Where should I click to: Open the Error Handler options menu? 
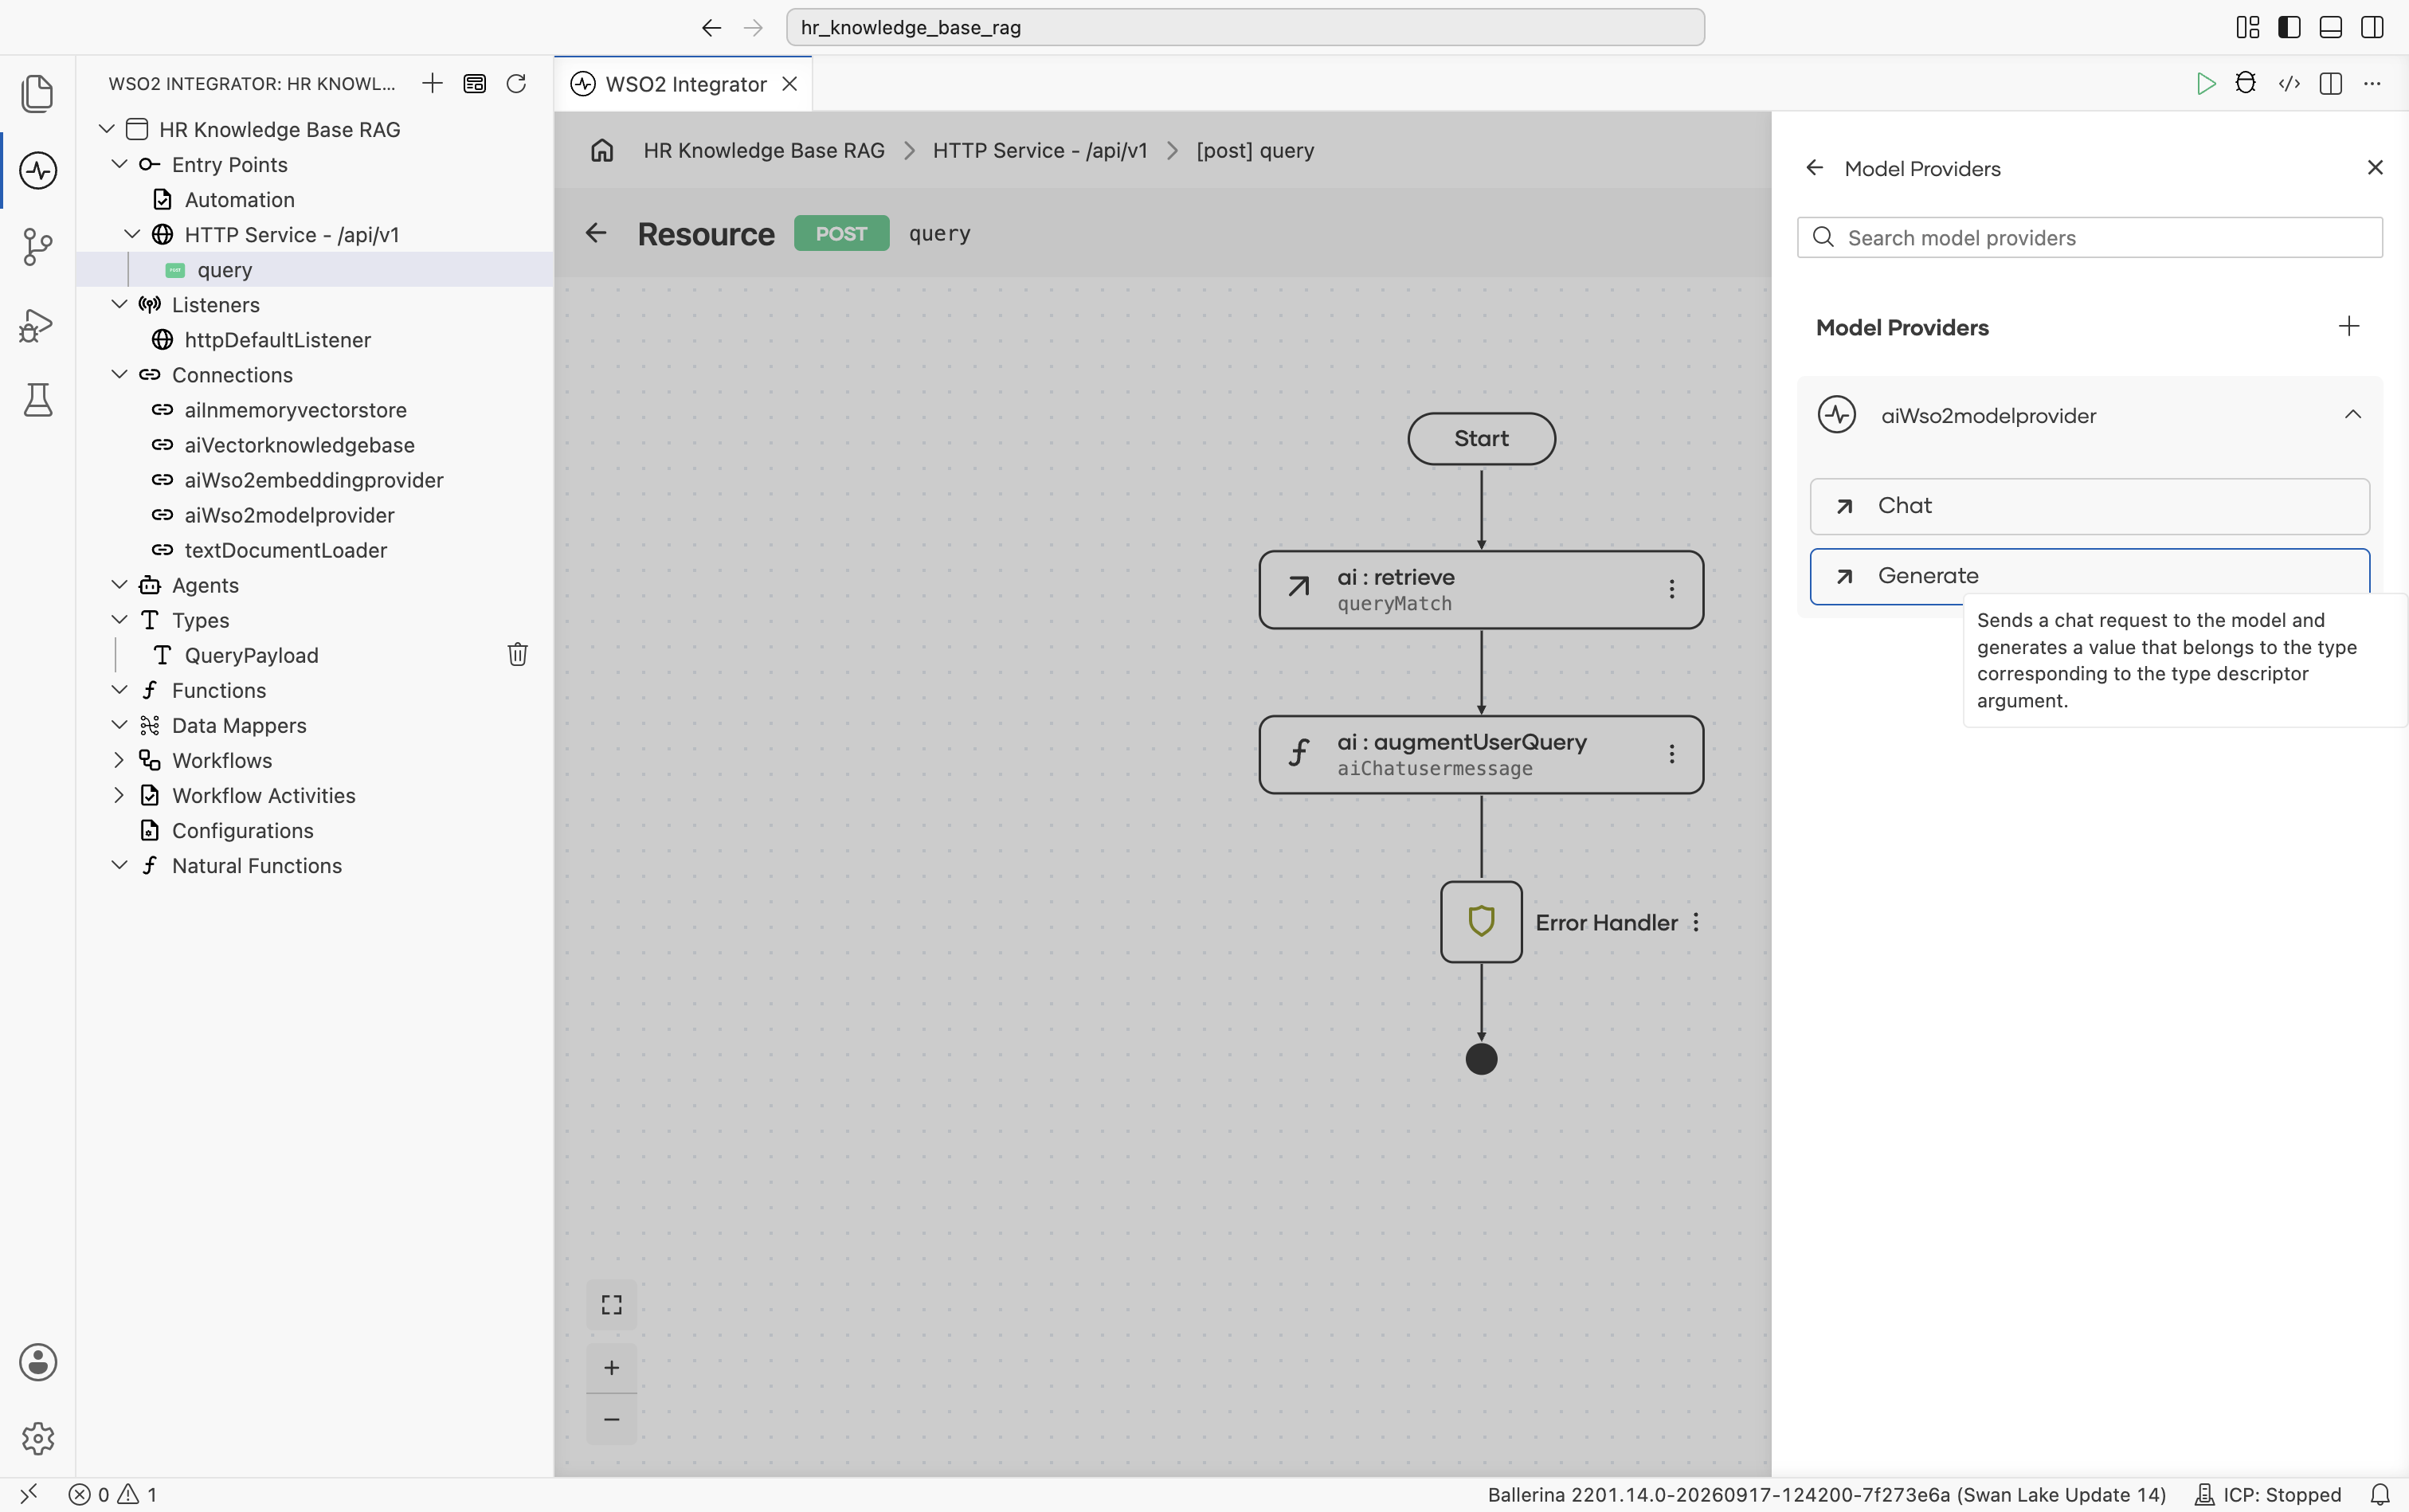point(1696,922)
